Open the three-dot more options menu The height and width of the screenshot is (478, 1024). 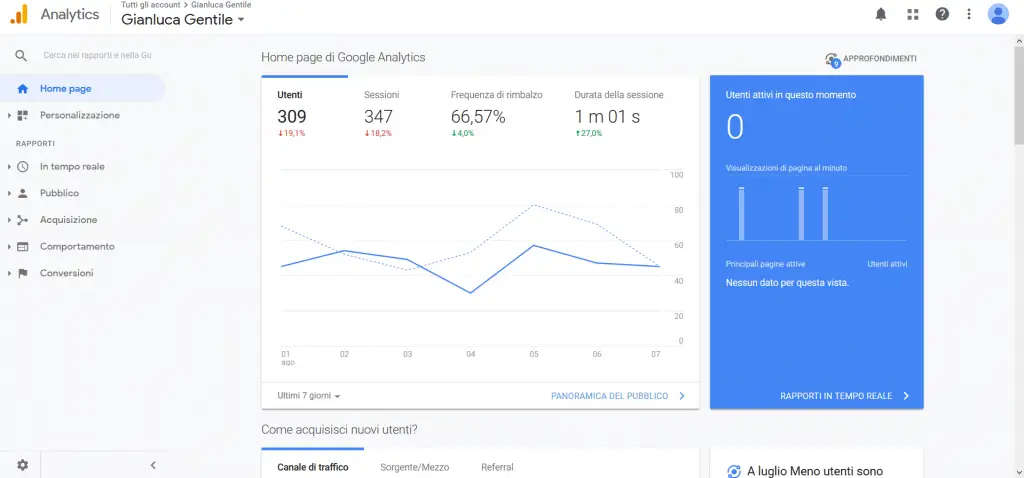click(969, 14)
